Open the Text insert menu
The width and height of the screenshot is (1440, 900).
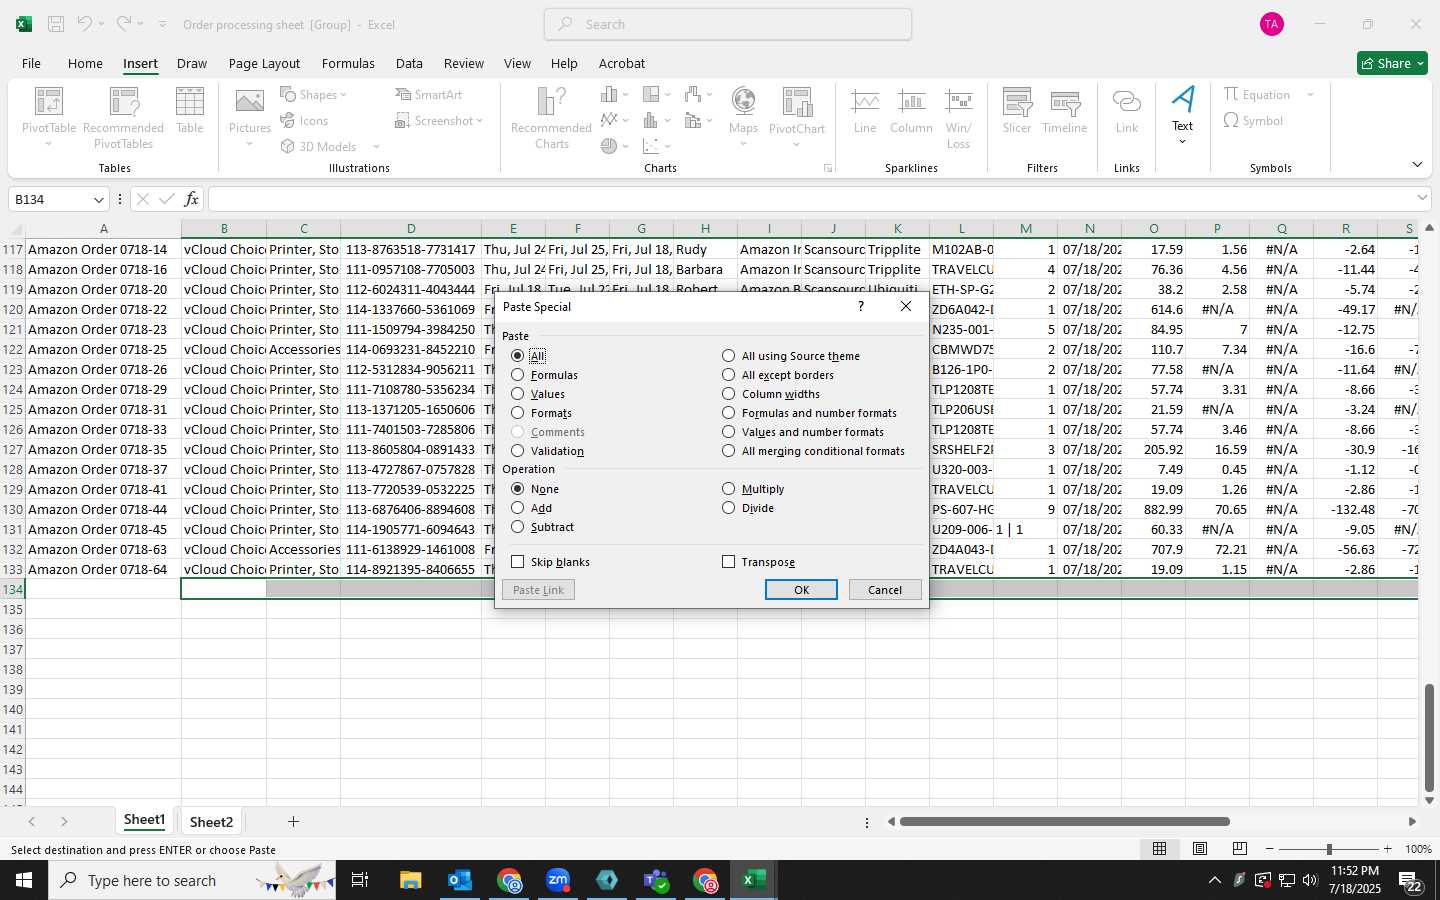(x=1183, y=115)
